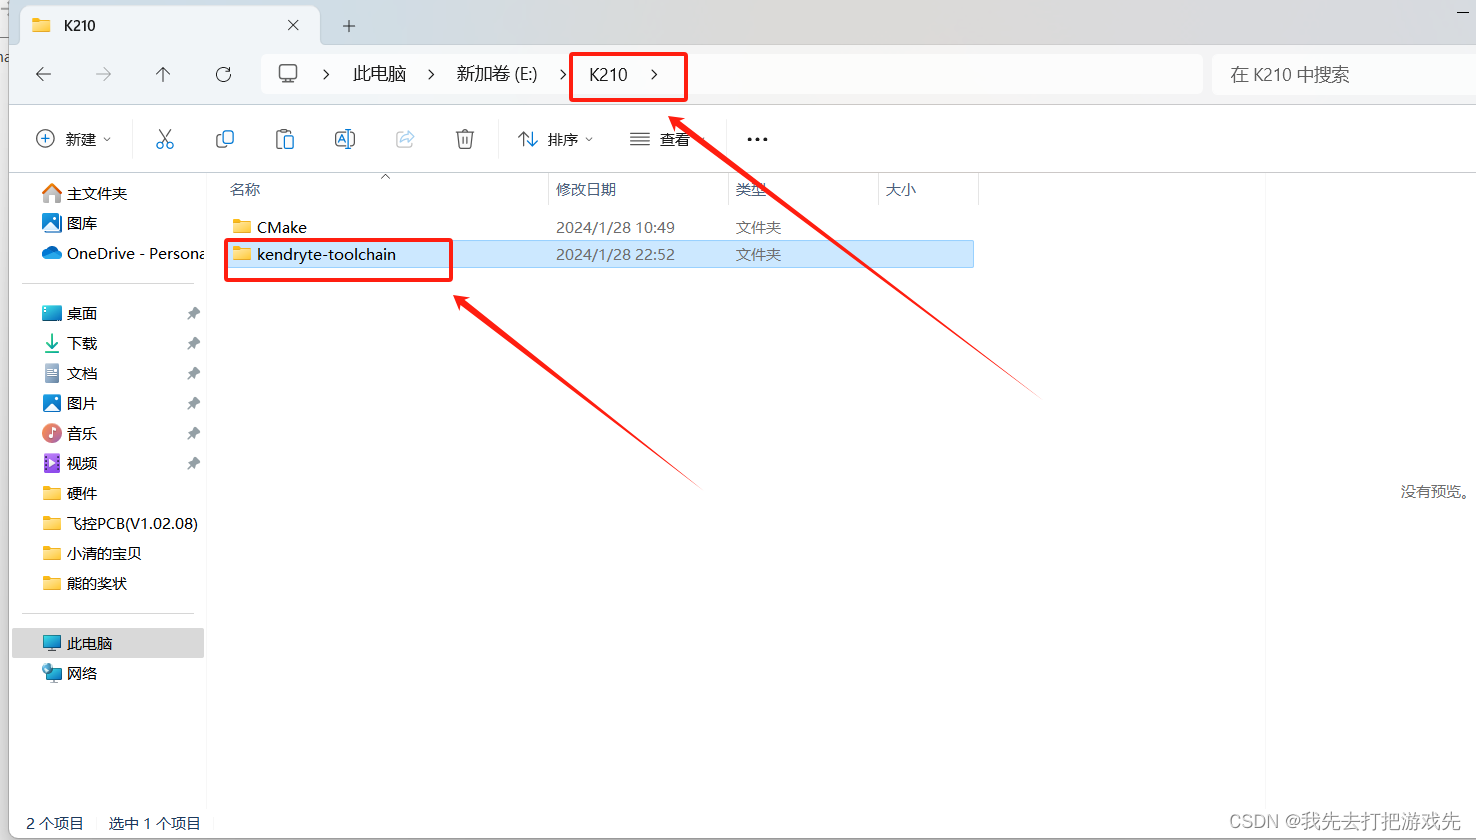
Task: Close the K210 tab
Action: (293, 25)
